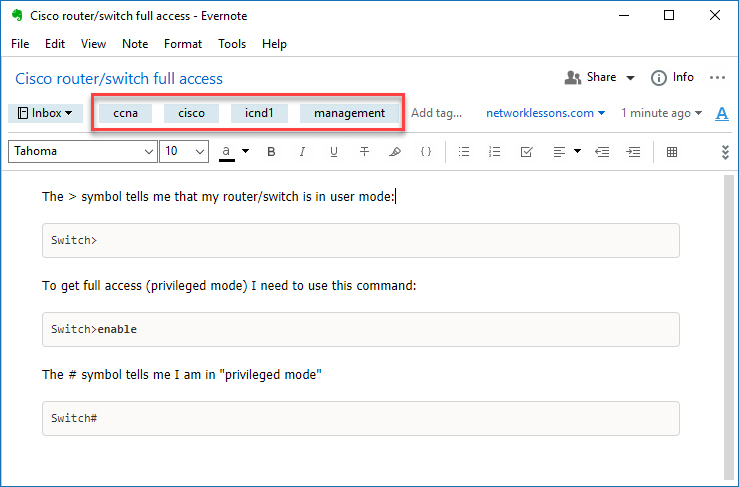
Task: Insert a table
Action: click(672, 152)
